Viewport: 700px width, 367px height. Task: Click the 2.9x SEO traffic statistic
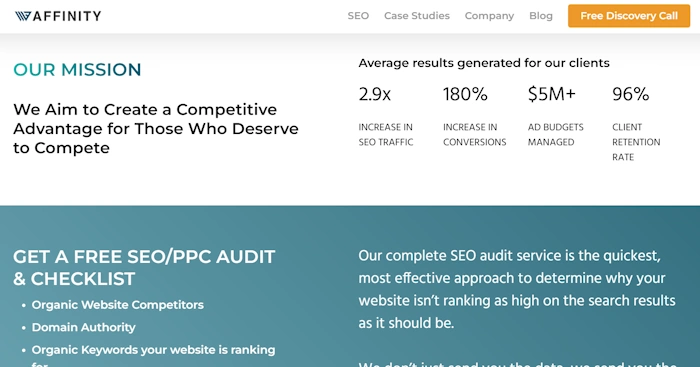375,94
